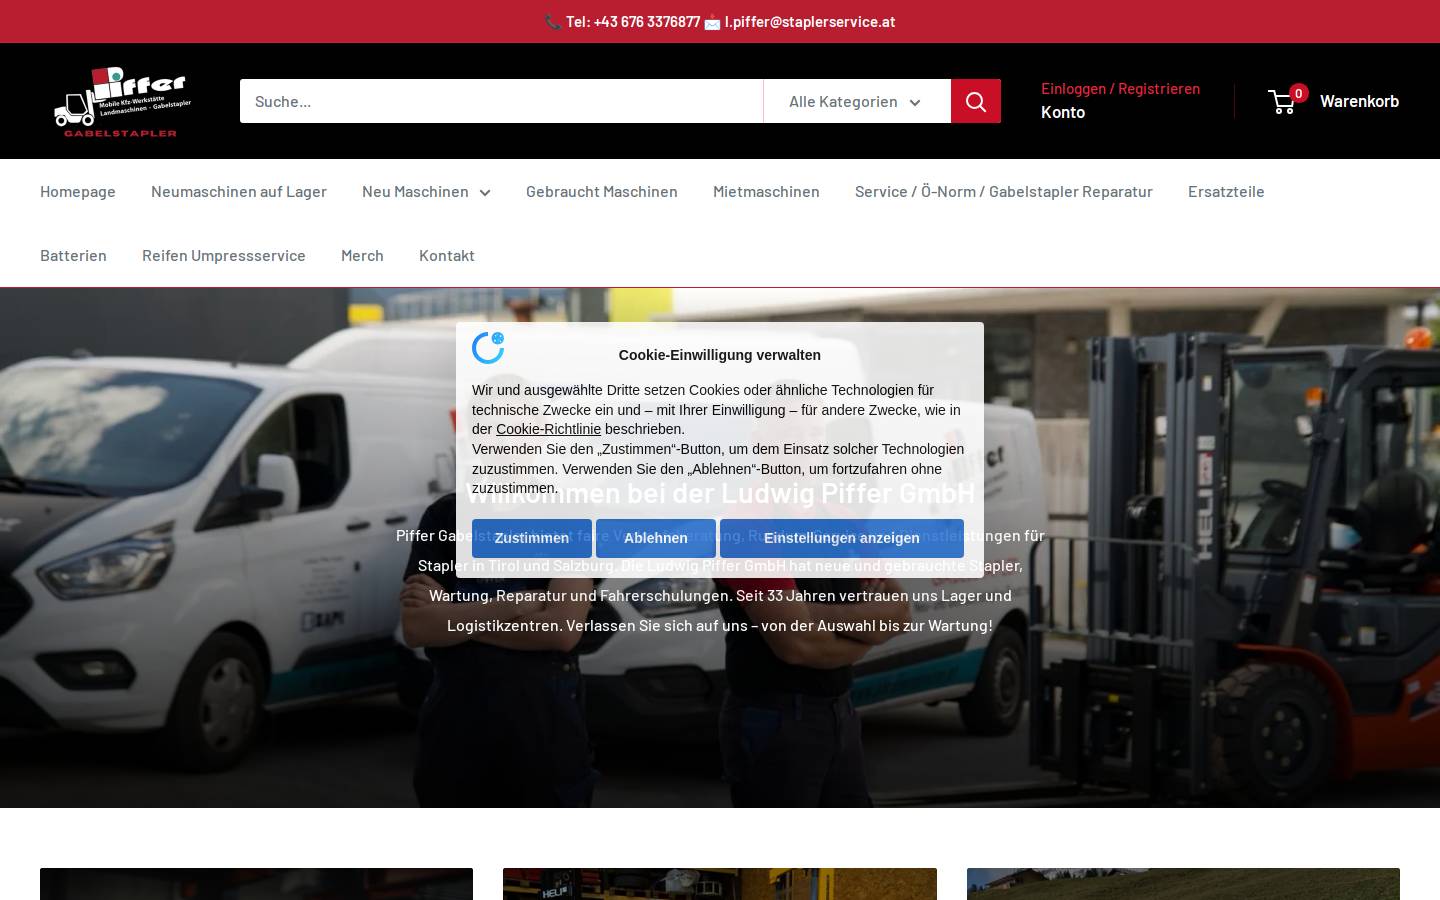Open the Alle Kategorien dropdown
This screenshot has height=900, width=1440.
(857, 101)
